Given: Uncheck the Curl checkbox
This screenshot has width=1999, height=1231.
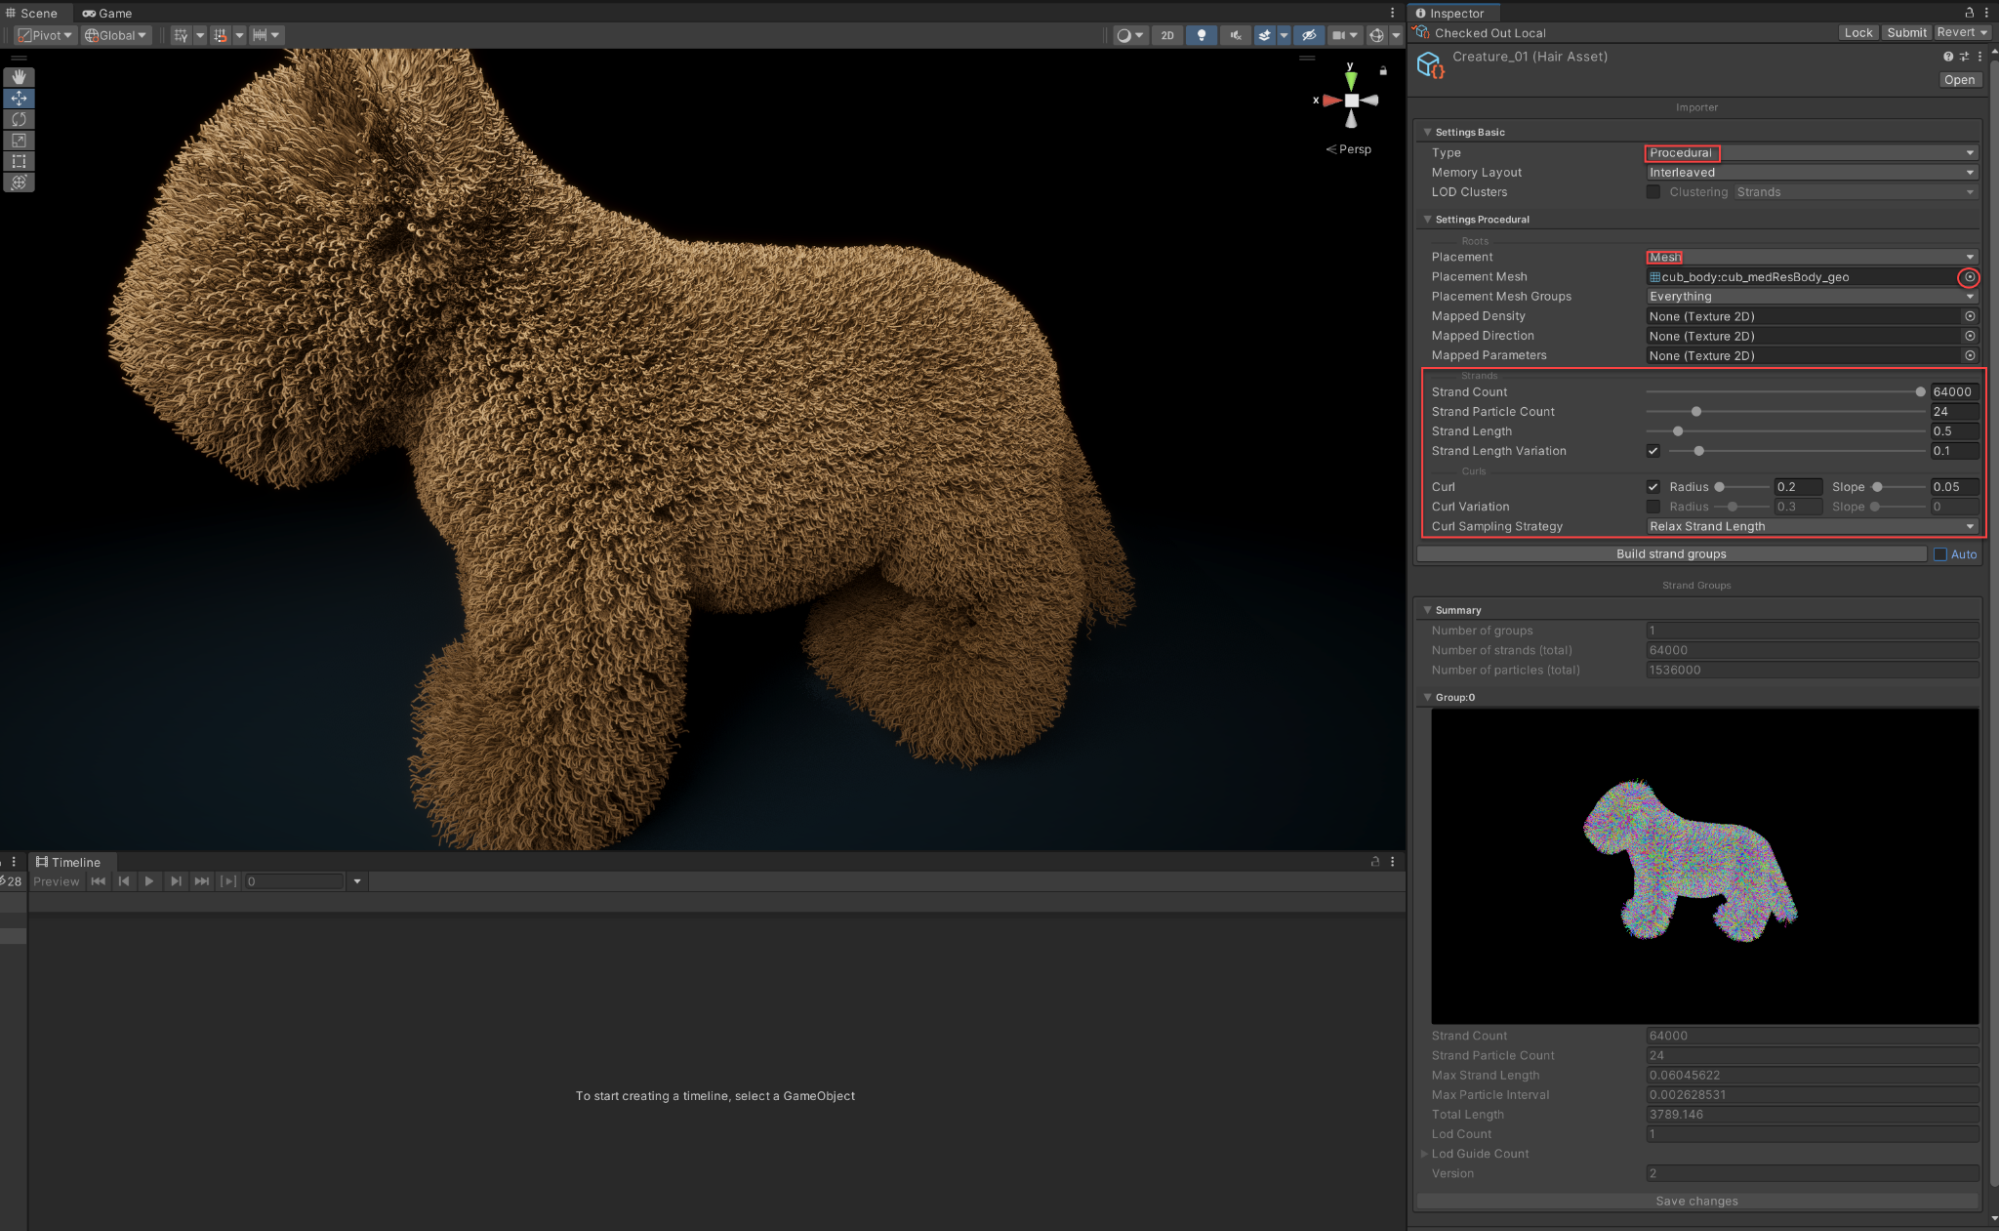Looking at the screenshot, I should tap(1653, 487).
